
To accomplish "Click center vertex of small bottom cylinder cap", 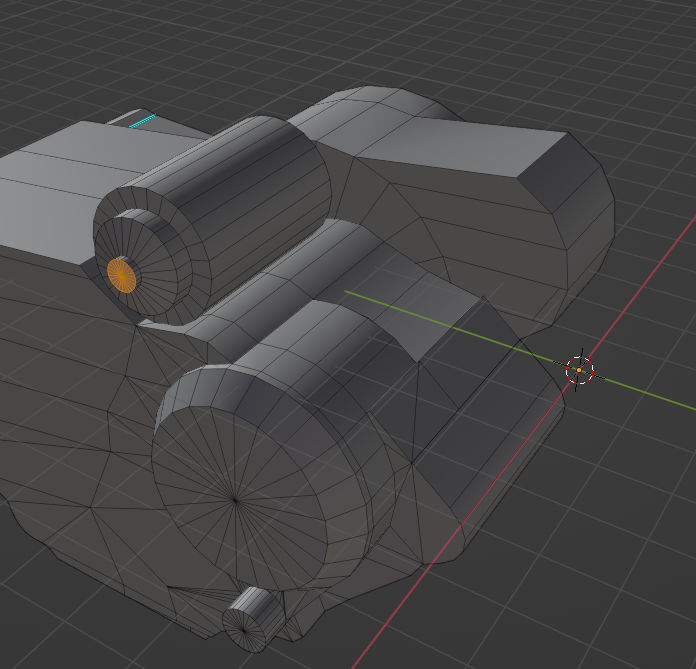I will click(x=243, y=630).
